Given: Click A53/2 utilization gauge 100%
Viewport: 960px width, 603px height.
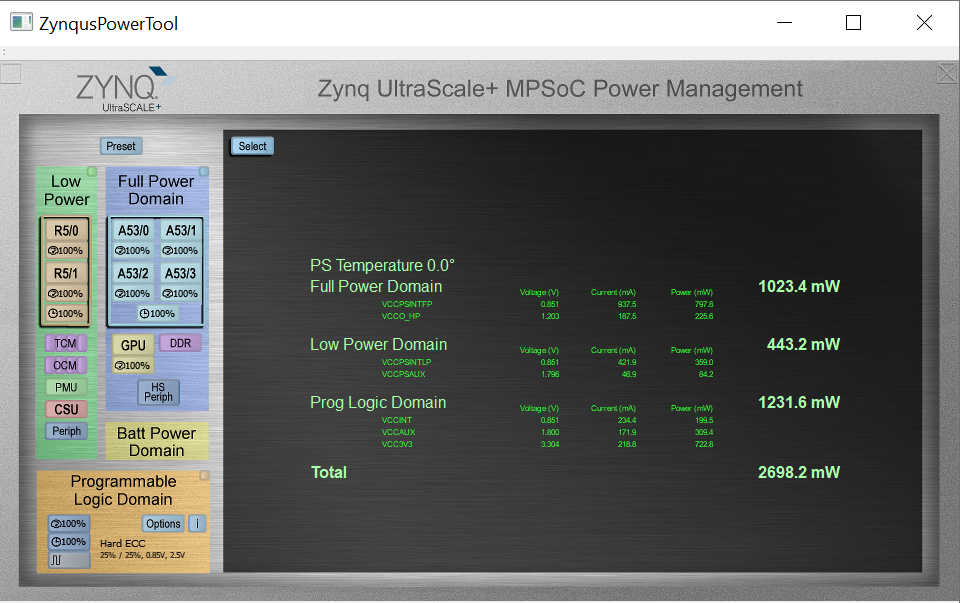Looking at the screenshot, I should [133, 294].
